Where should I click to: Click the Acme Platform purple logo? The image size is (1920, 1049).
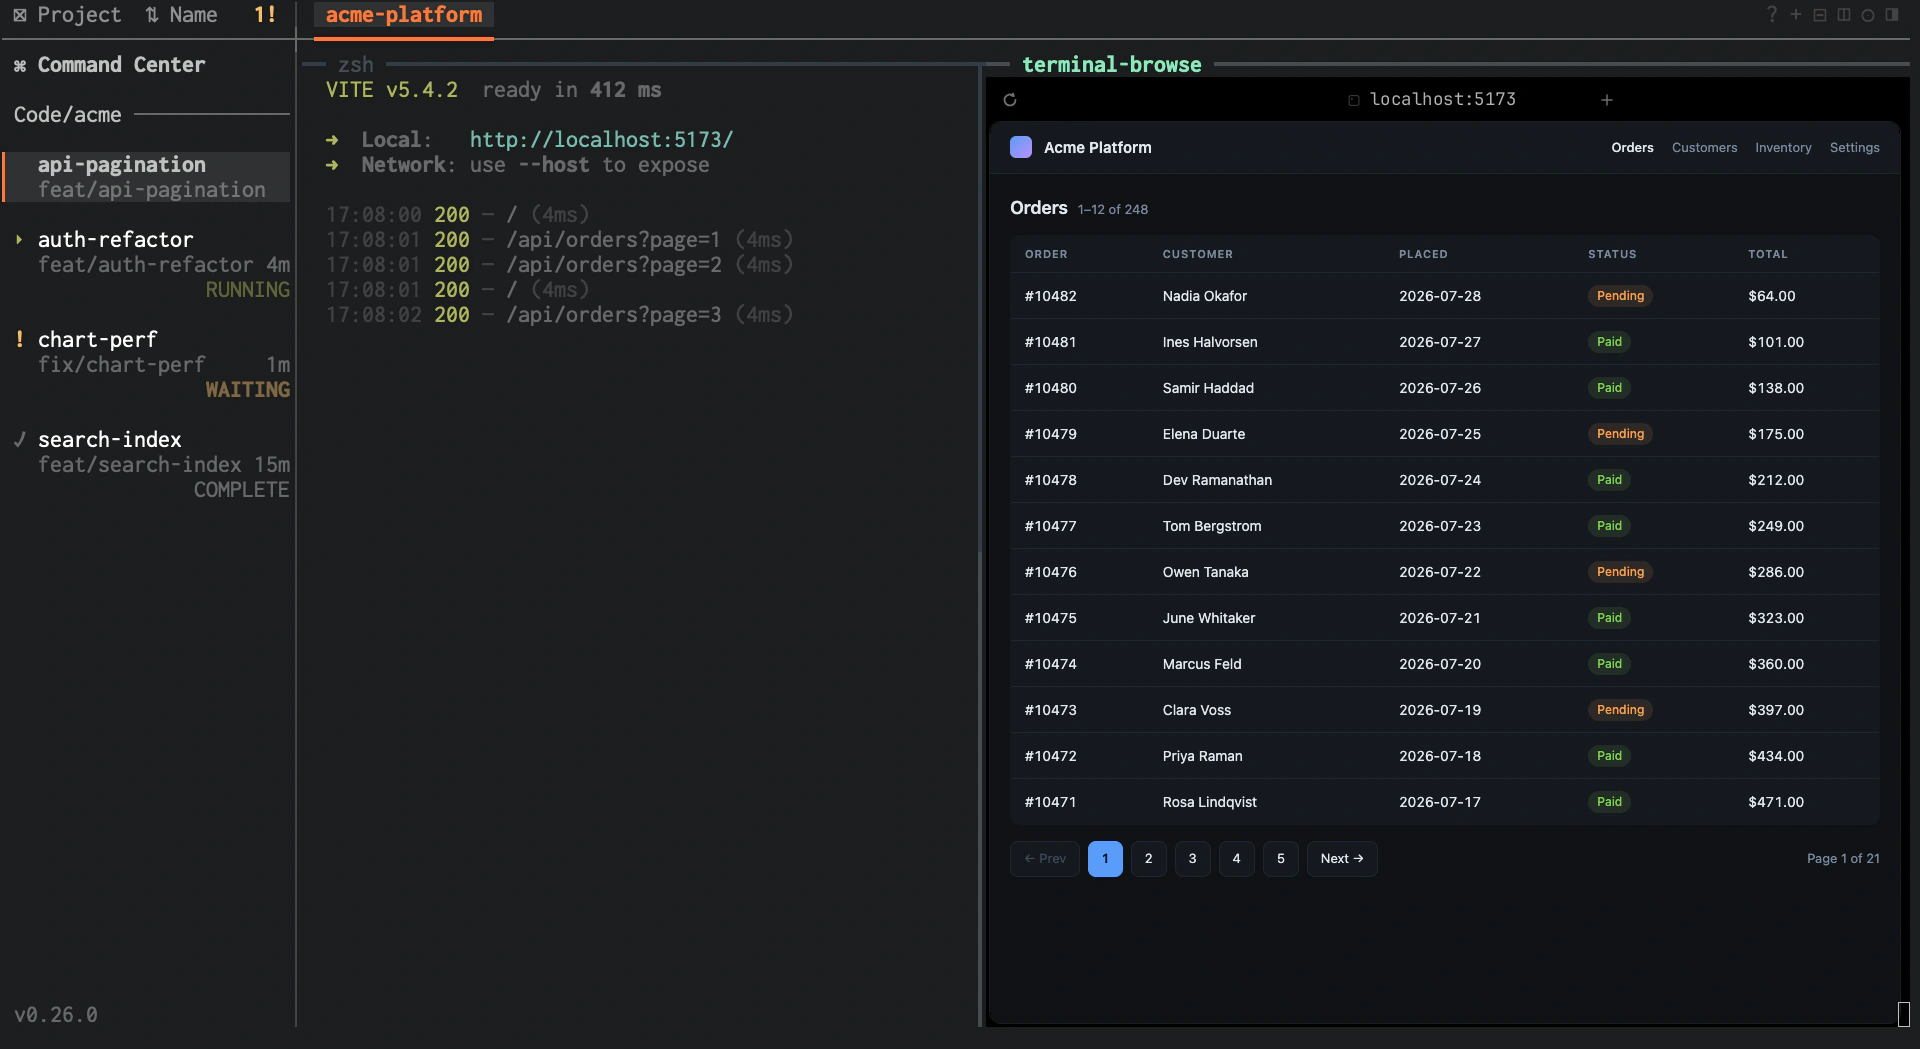pos(1021,147)
